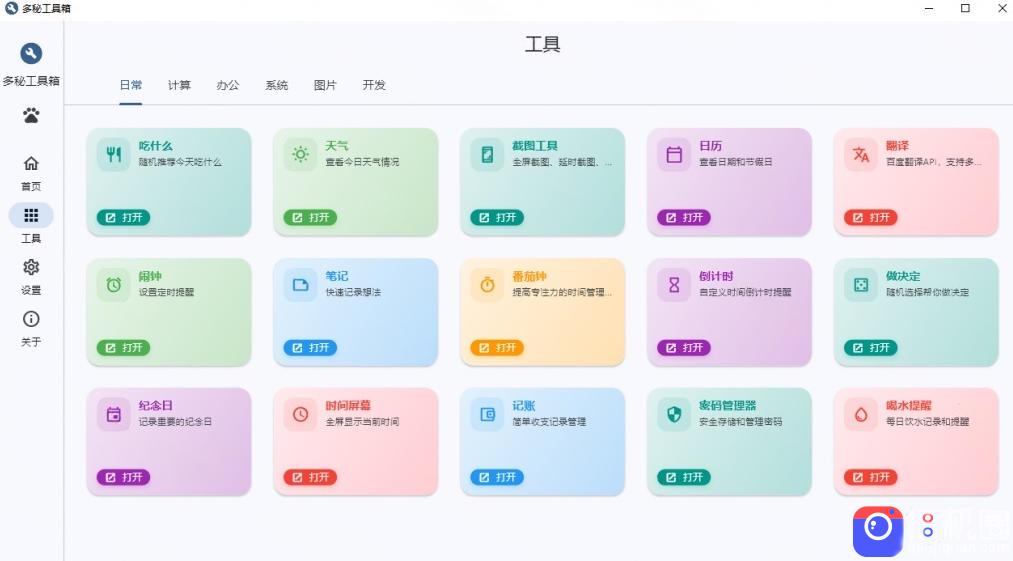Viewport: 1013px width, 561px height.
Task: Switch to the 办公 tab
Action: [x=227, y=85]
